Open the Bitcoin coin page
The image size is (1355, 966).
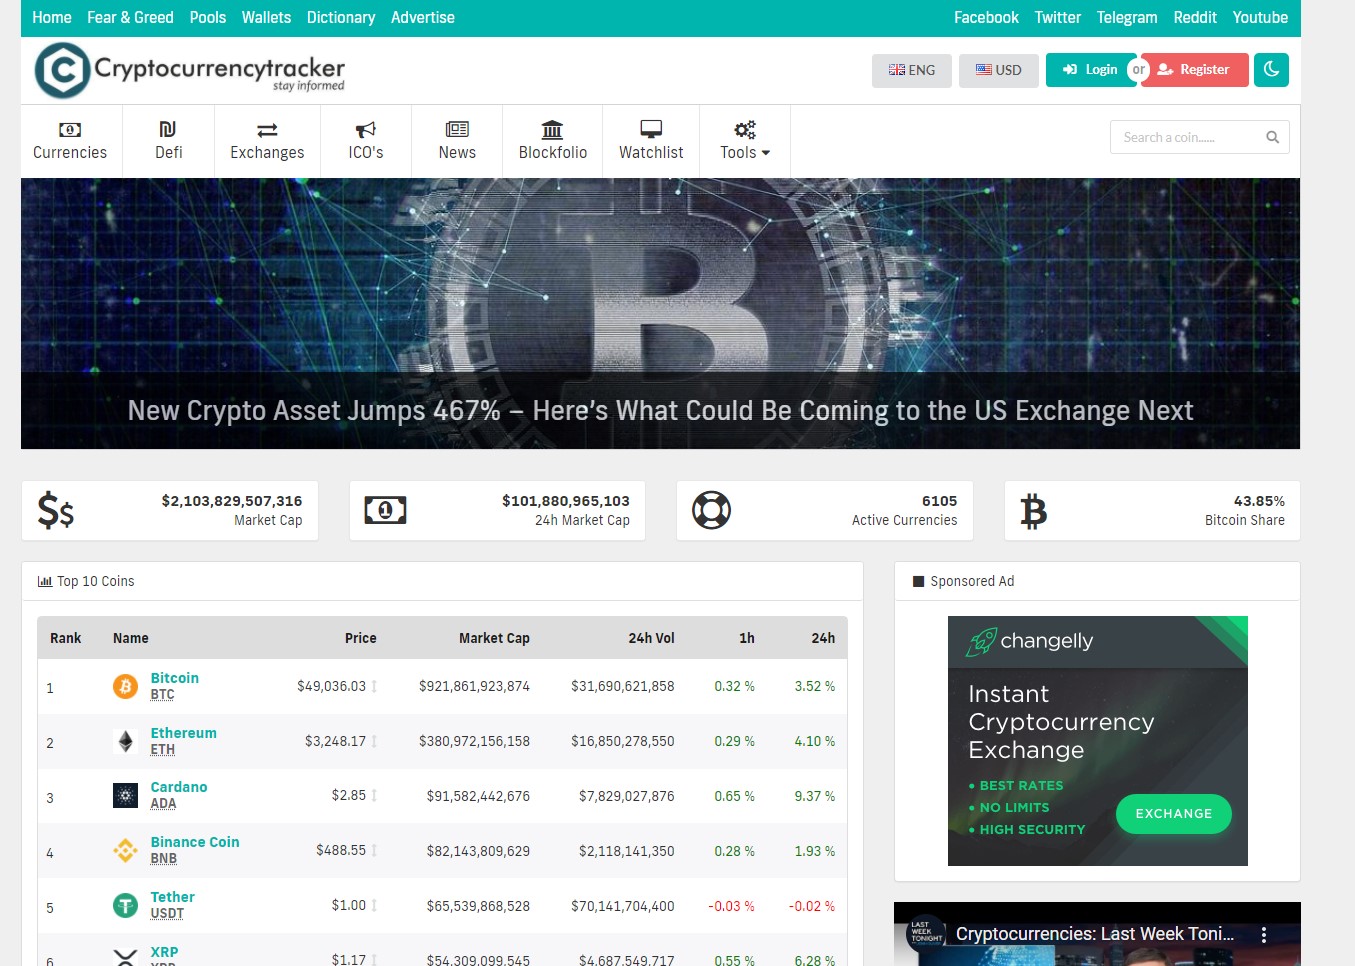[175, 678]
